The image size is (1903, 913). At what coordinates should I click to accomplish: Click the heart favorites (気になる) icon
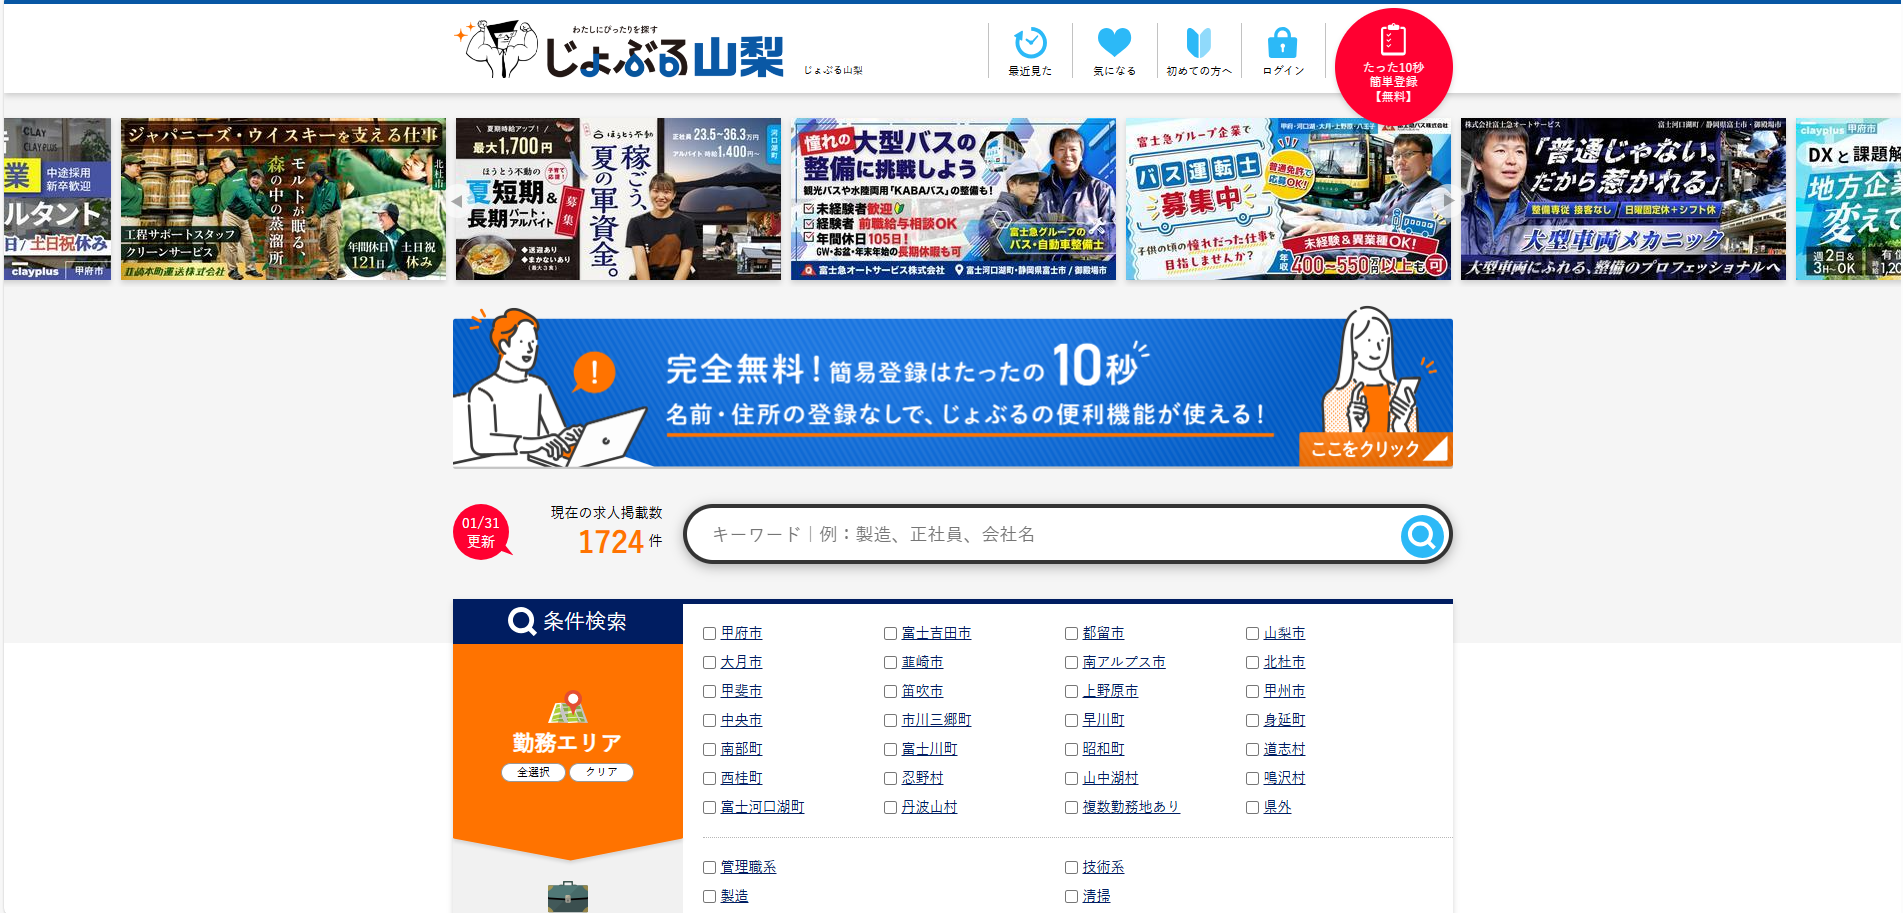tap(1113, 44)
